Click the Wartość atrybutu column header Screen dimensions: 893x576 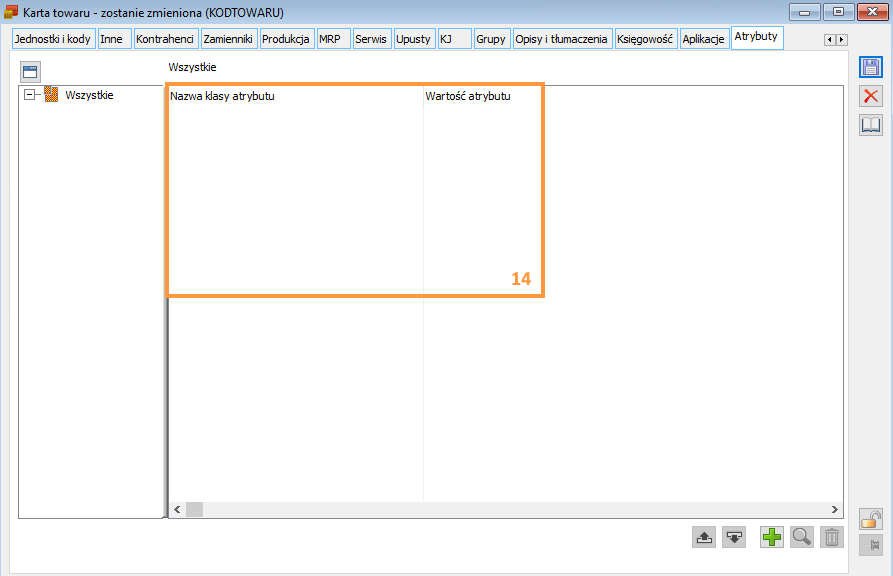(x=468, y=96)
